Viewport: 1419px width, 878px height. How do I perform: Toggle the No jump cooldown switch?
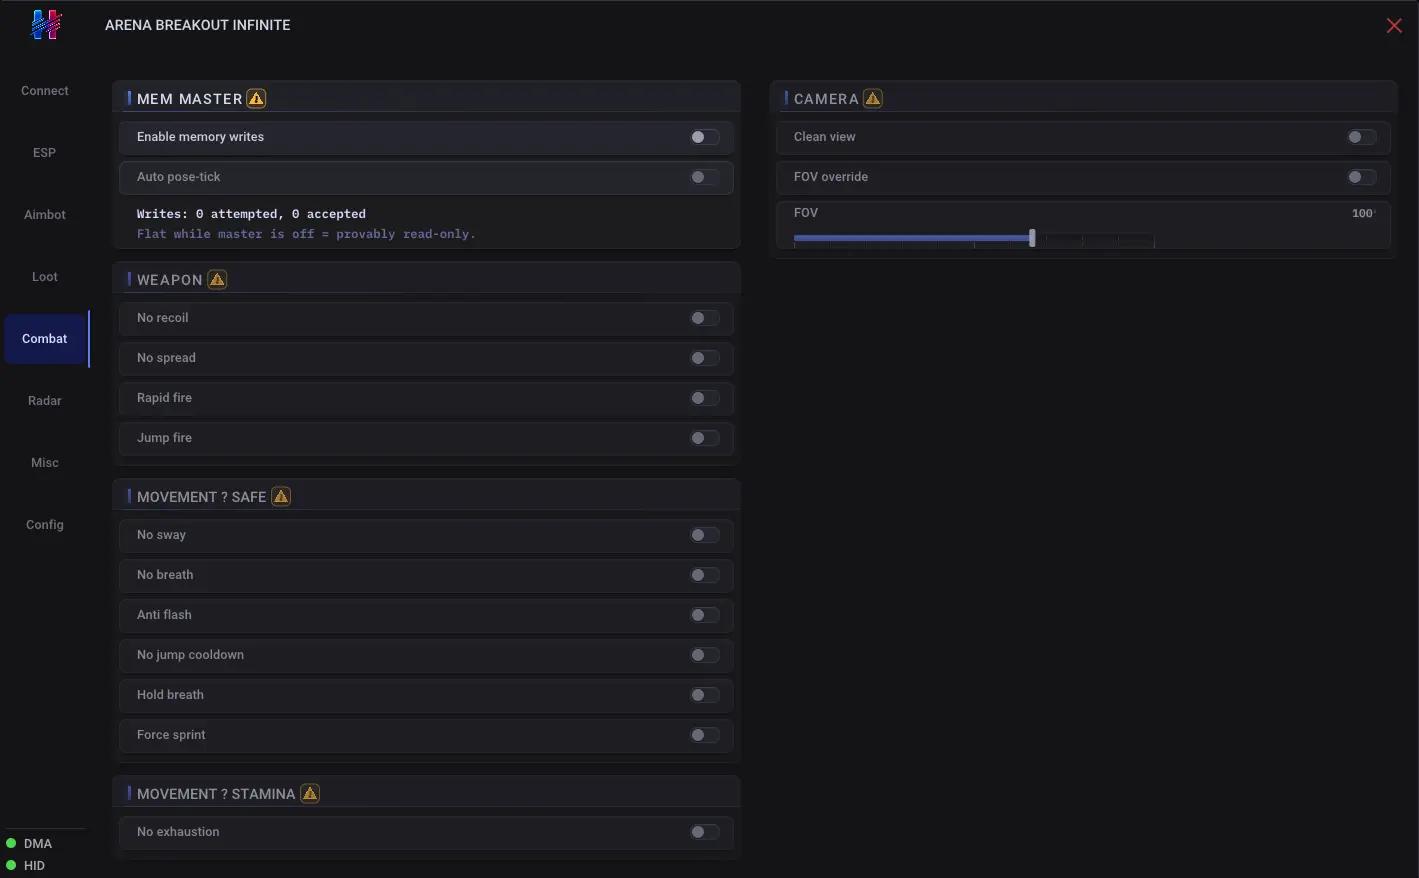click(x=705, y=655)
